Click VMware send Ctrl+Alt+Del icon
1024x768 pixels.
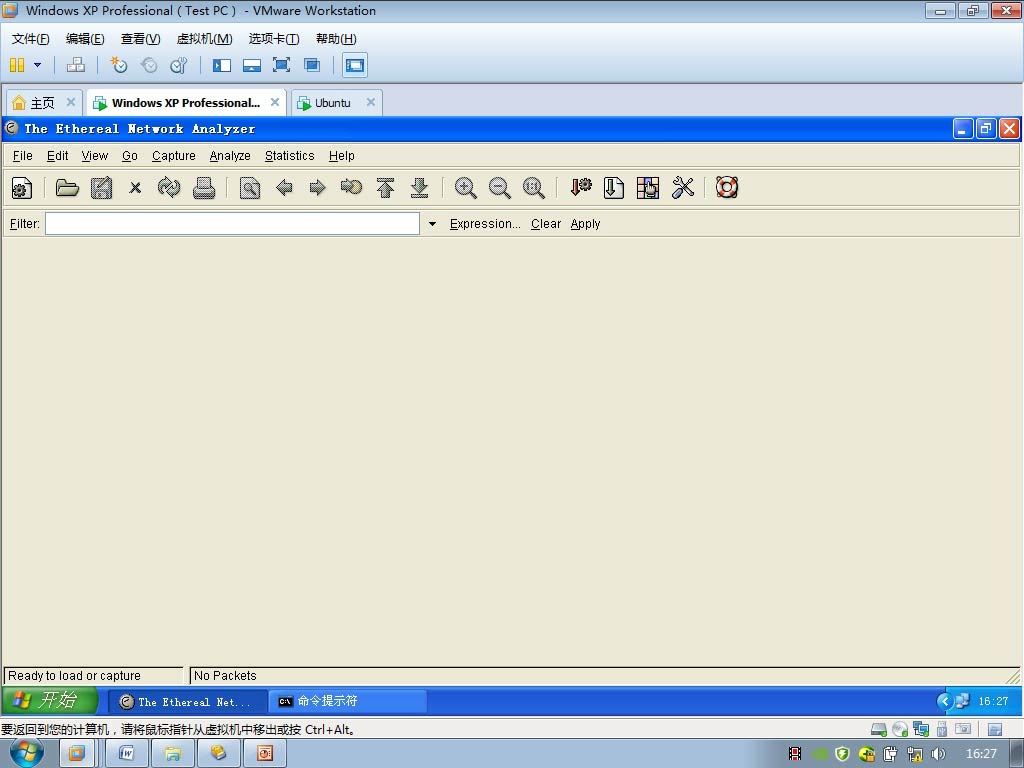[76, 65]
